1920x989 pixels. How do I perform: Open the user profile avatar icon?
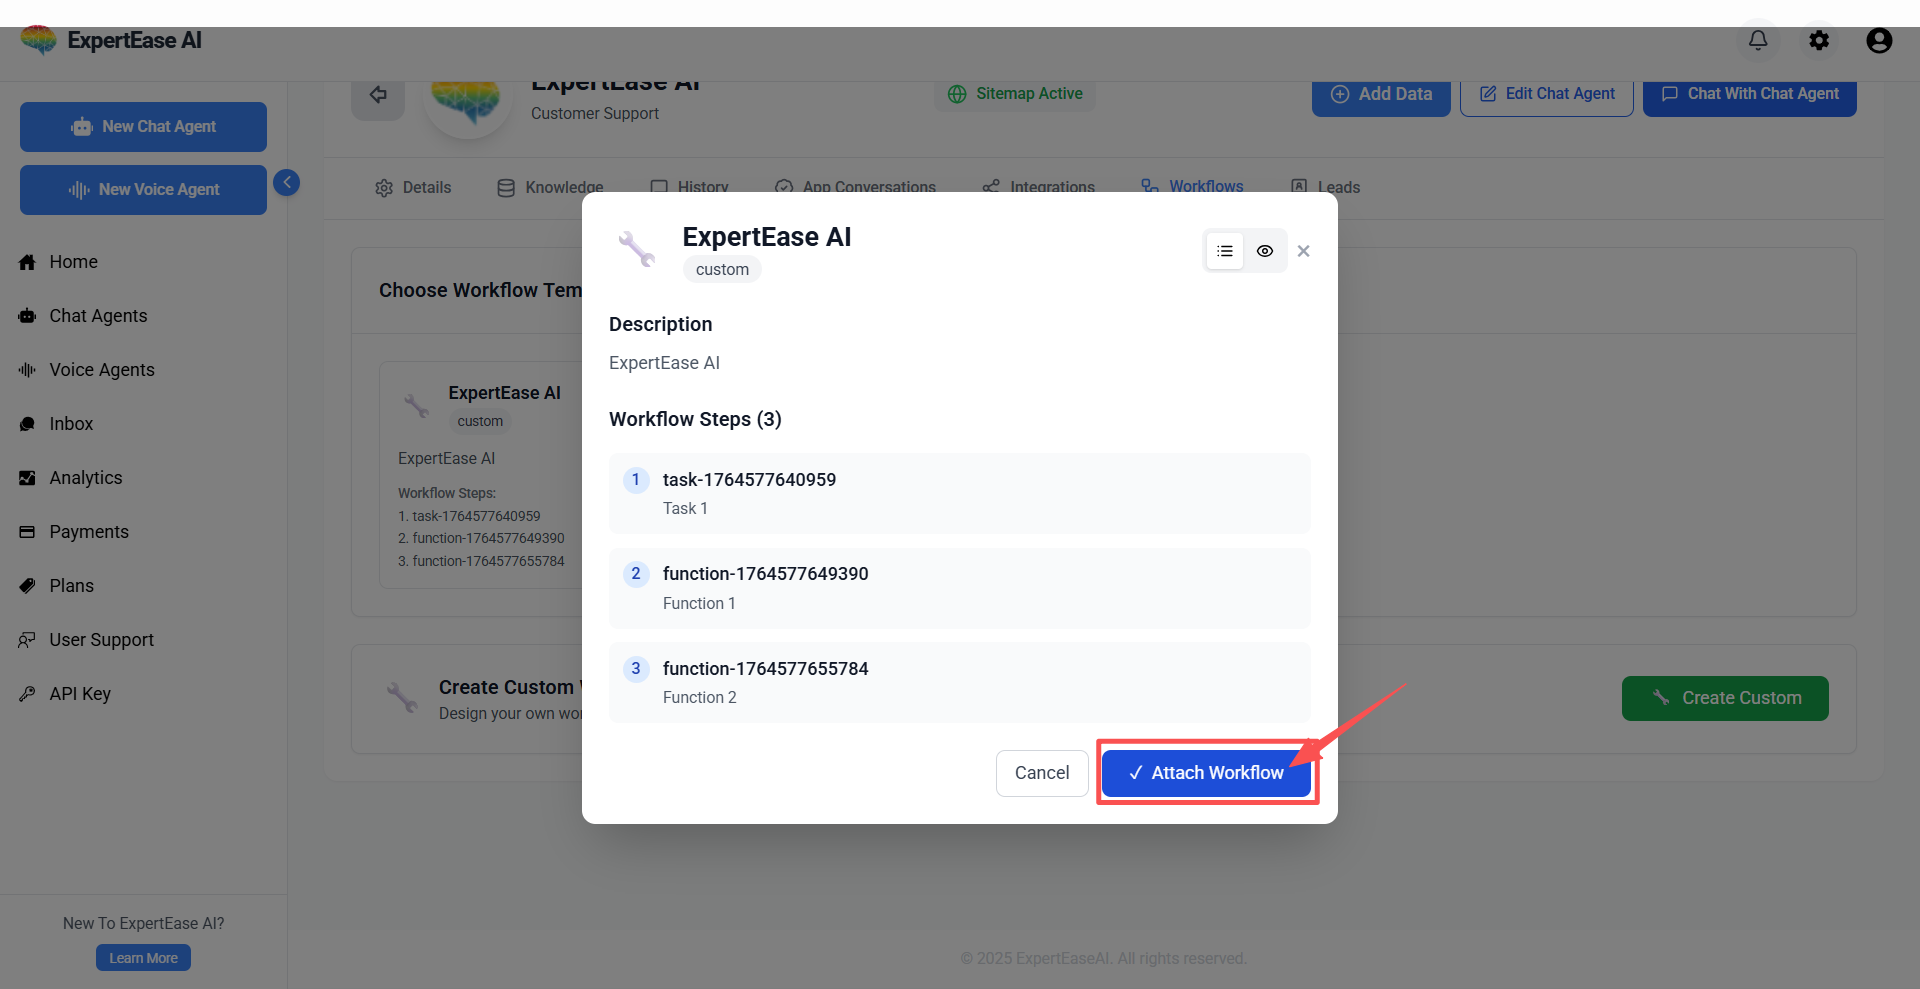[1879, 40]
